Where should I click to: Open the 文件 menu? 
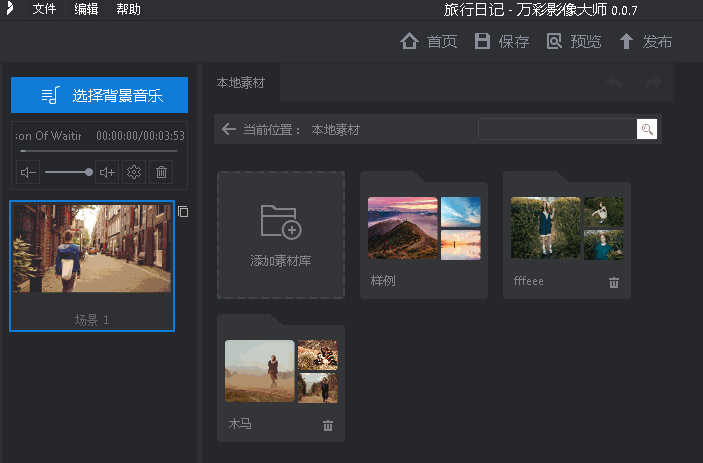tap(44, 10)
